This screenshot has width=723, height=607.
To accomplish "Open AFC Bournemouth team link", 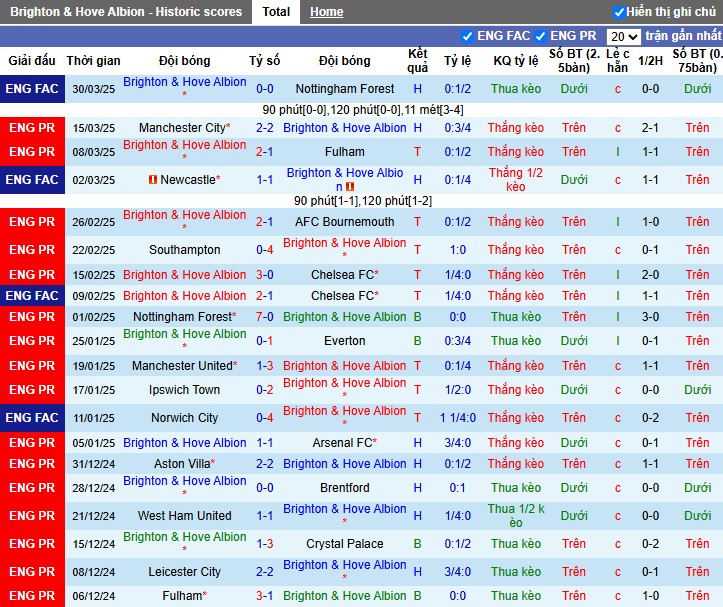I will (x=344, y=222).
